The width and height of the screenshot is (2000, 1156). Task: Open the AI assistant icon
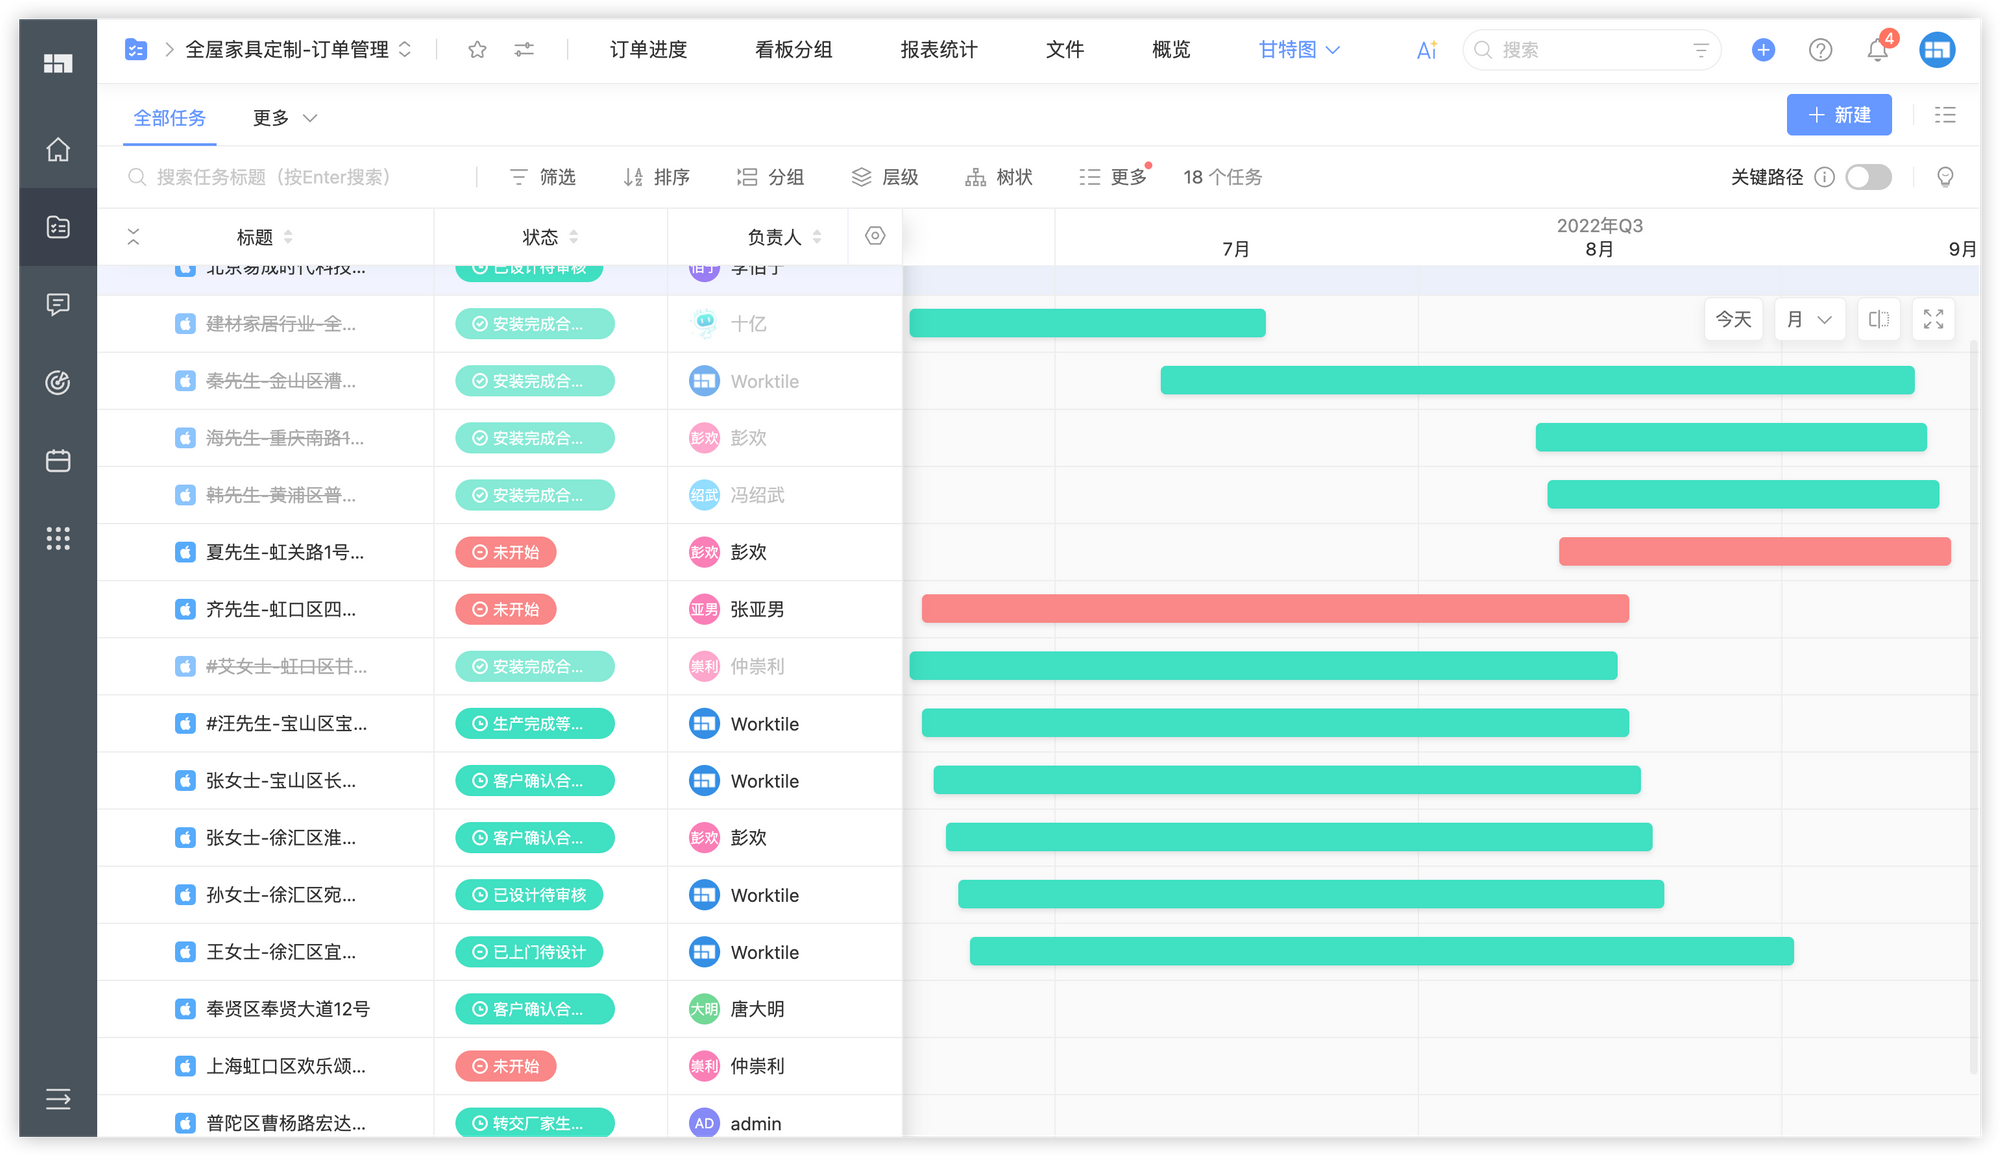coord(1426,50)
